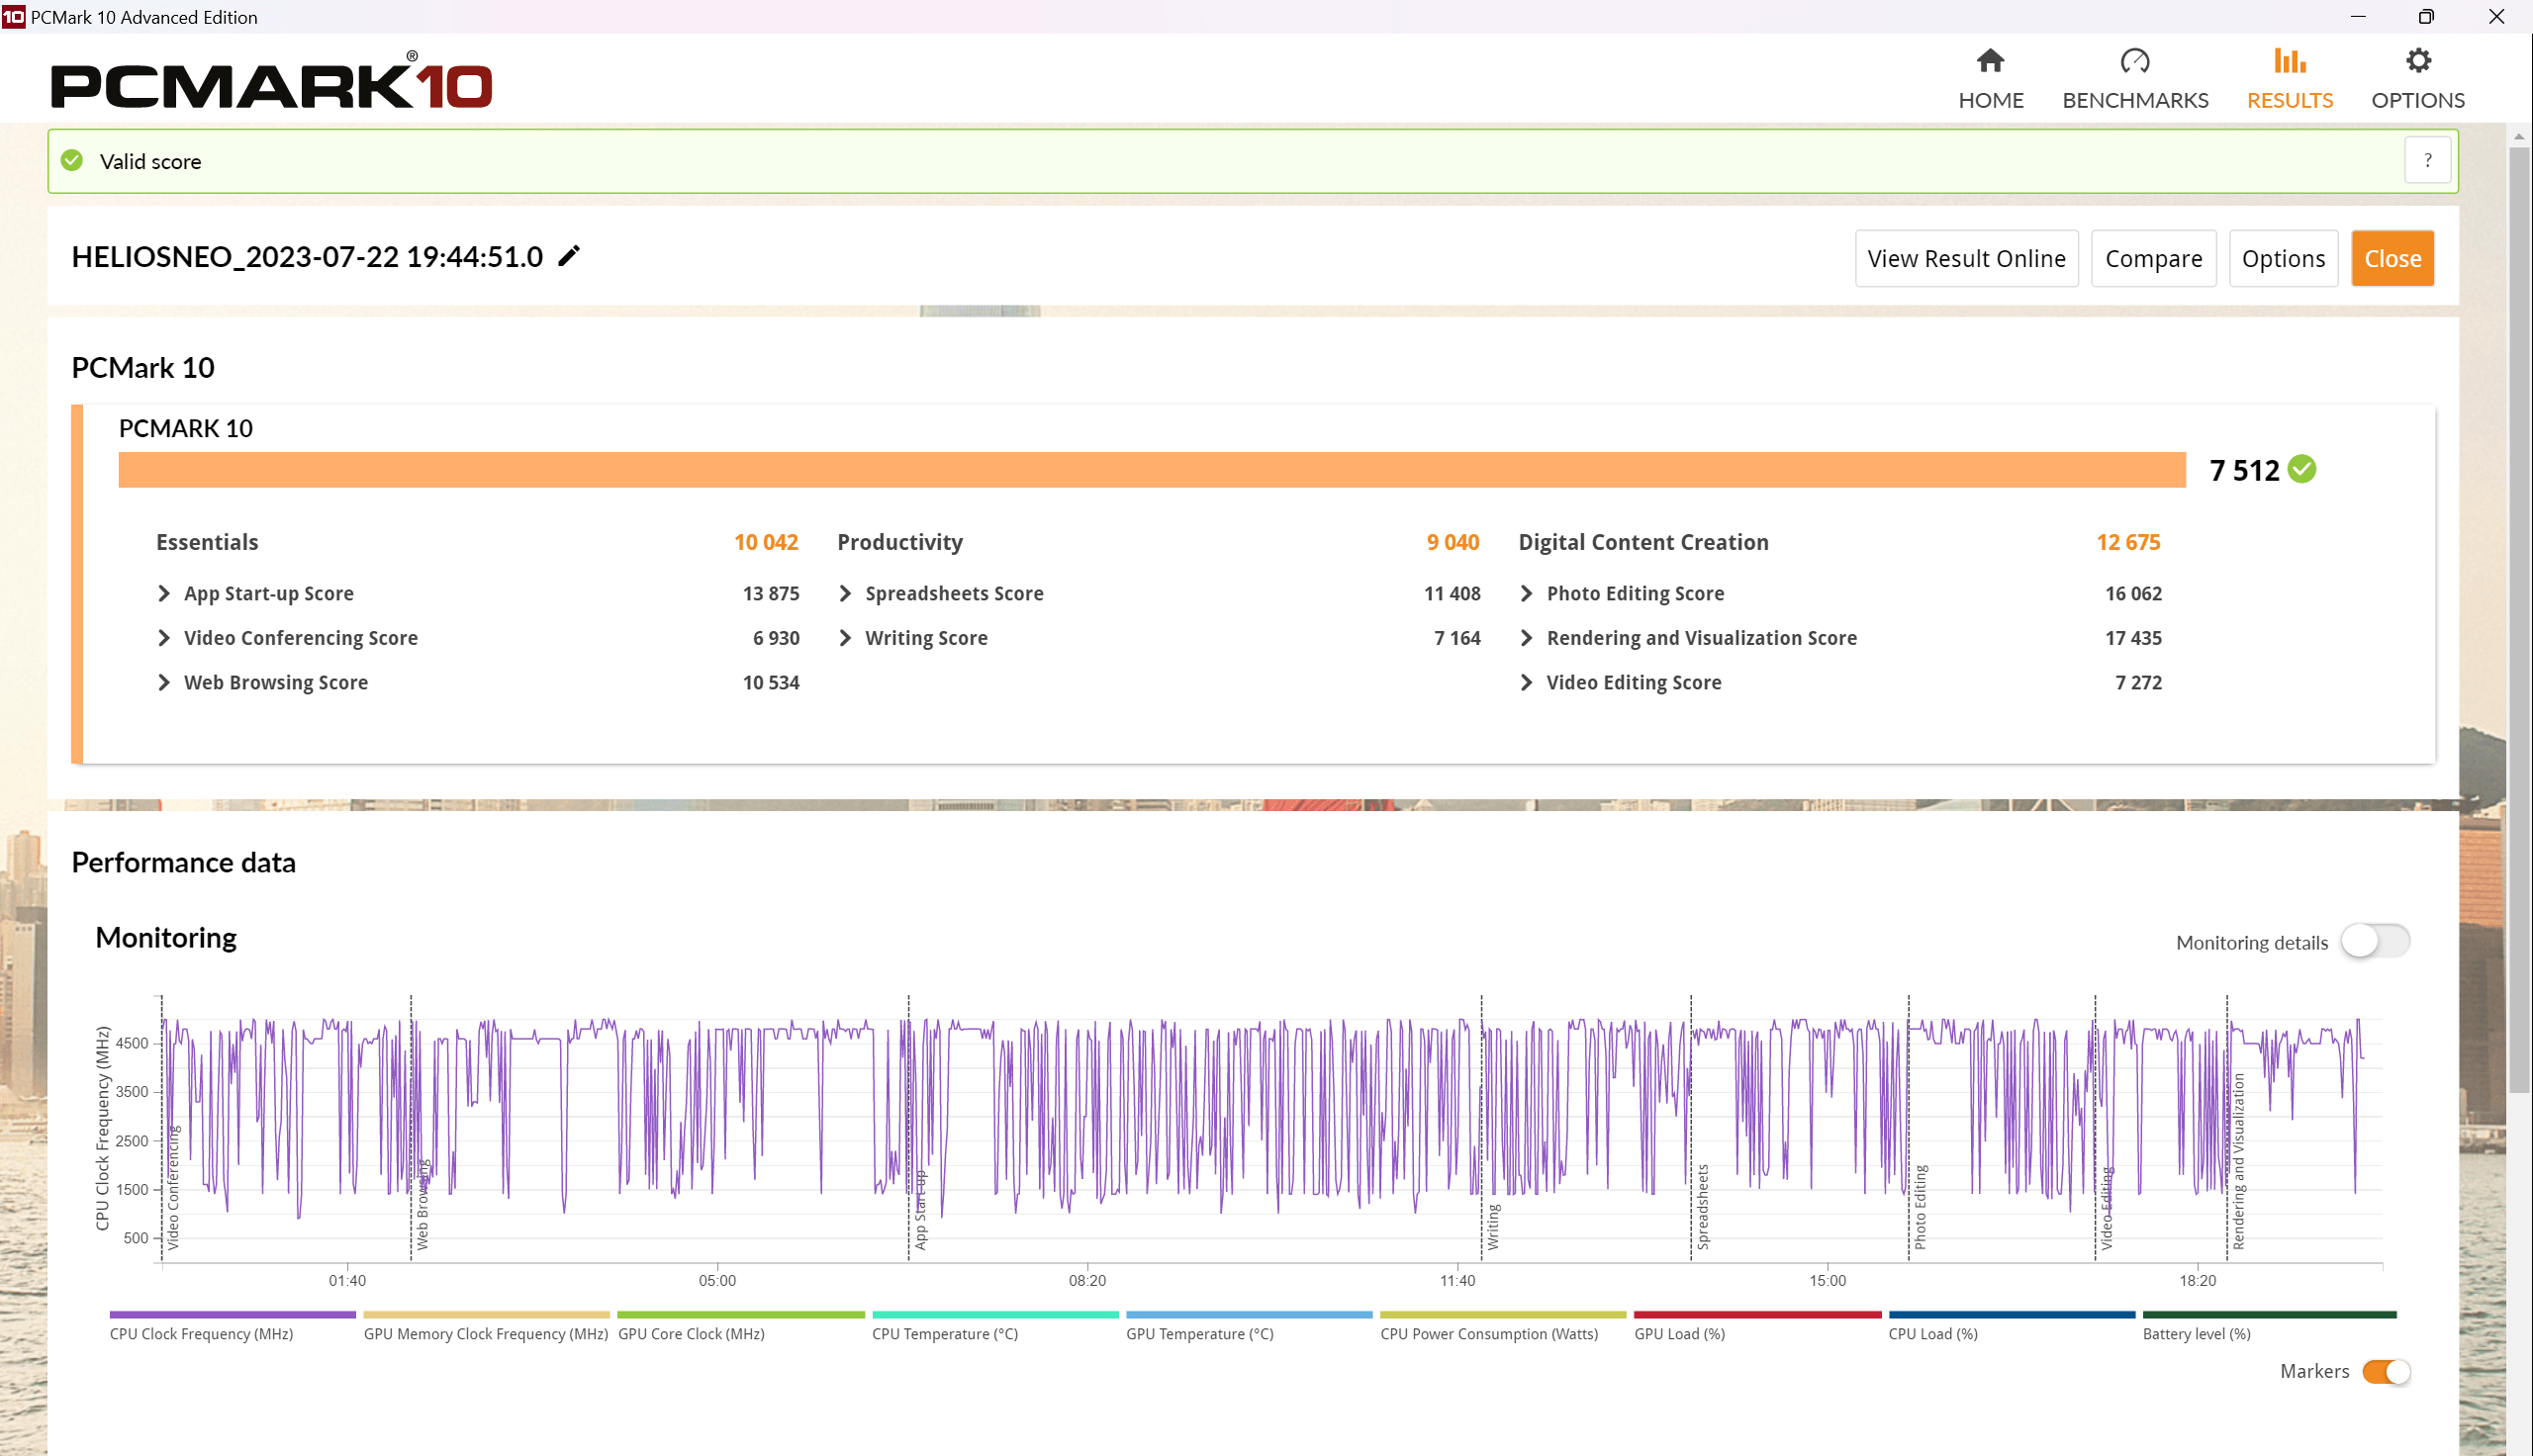Screen dimensions: 2533x1456
Task: Expand the Spreadsheets Score details
Action: pos(845,593)
